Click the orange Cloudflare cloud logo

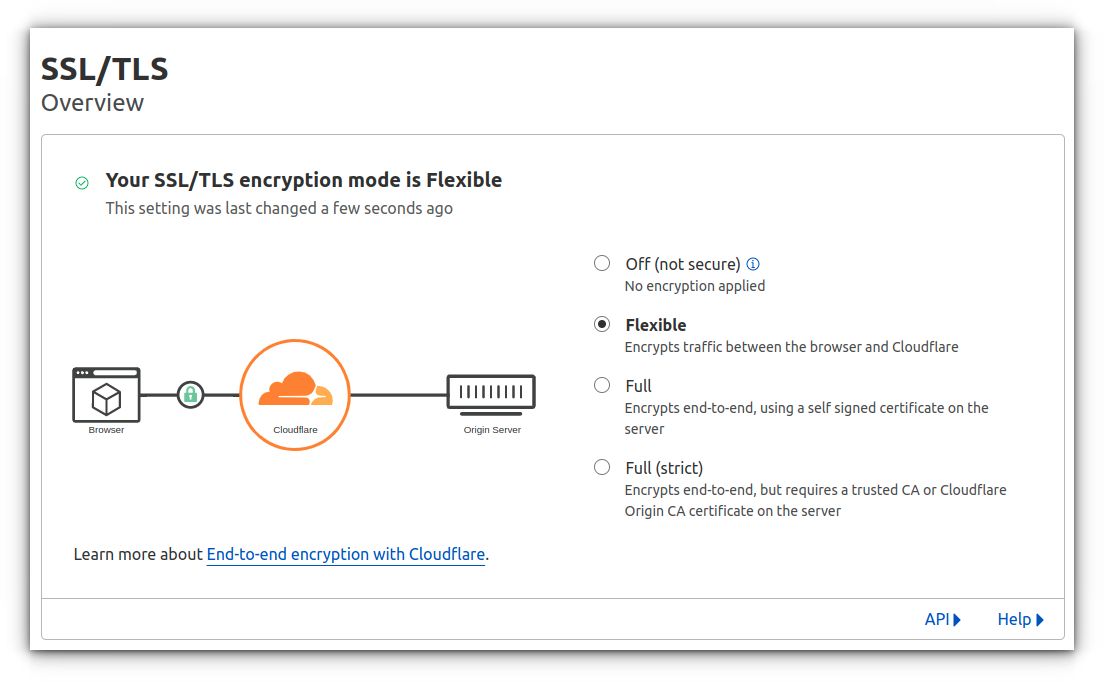coord(294,389)
